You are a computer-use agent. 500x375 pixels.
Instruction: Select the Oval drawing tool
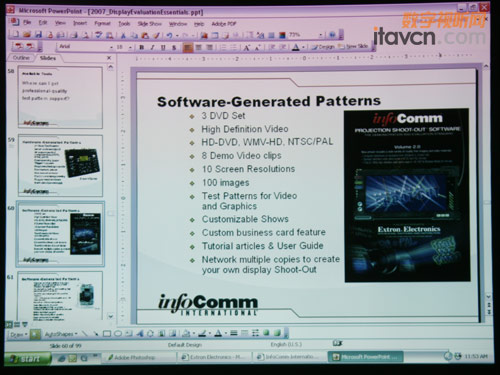(118, 333)
